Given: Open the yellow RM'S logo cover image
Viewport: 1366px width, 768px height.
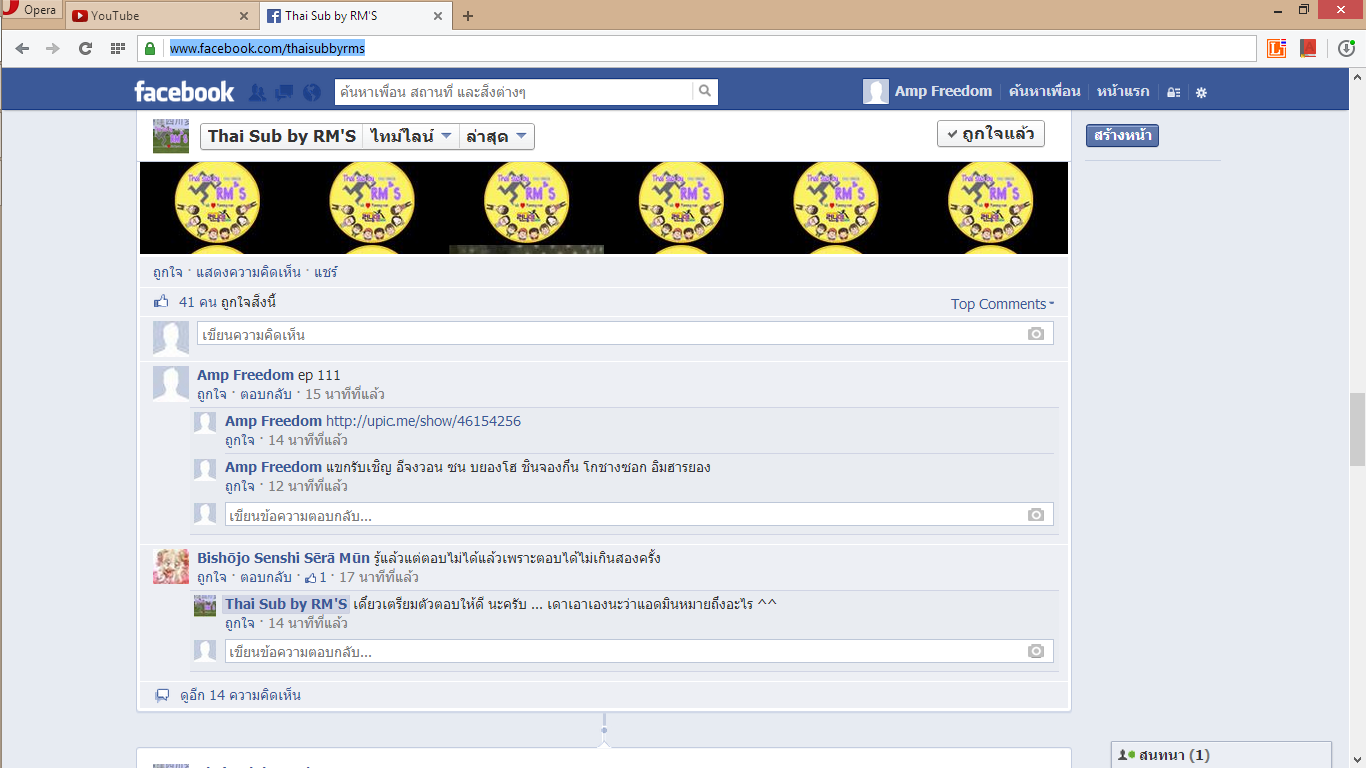Looking at the screenshot, I should (x=604, y=208).
